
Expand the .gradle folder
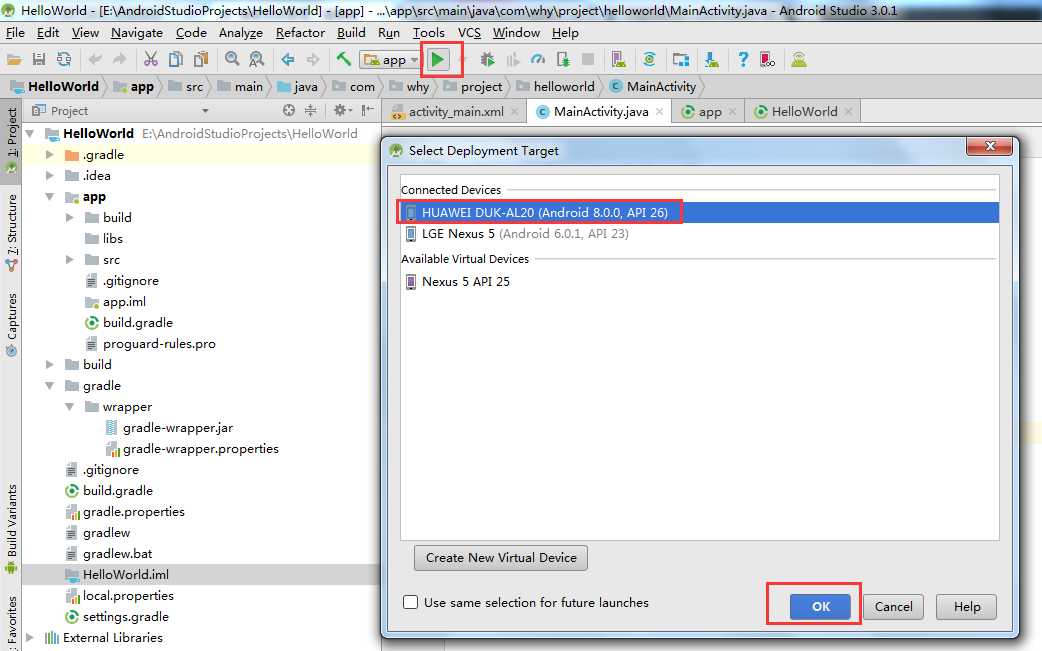click(50, 155)
